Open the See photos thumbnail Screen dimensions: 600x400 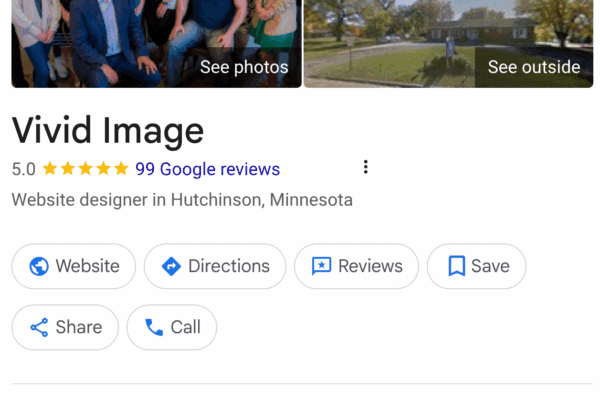(157, 44)
